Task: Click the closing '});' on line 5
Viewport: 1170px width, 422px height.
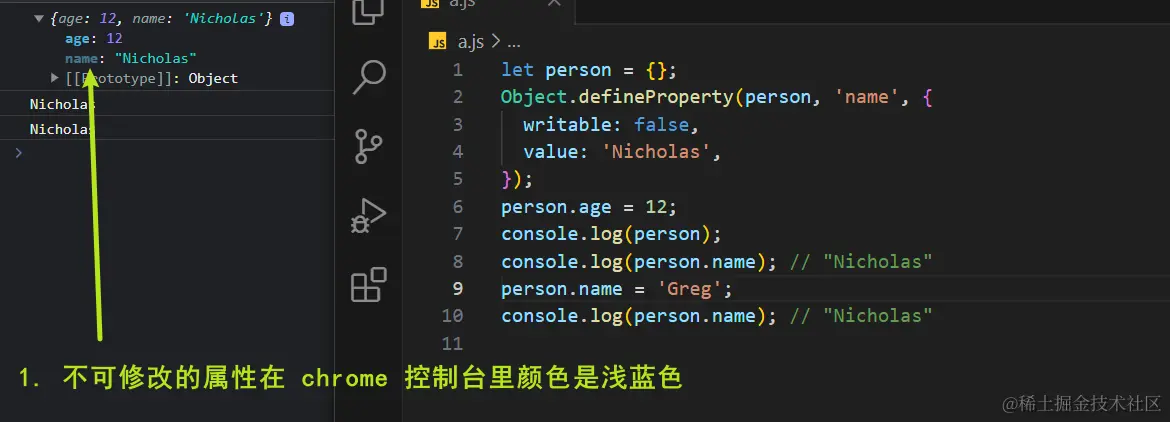Action: coord(517,180)
